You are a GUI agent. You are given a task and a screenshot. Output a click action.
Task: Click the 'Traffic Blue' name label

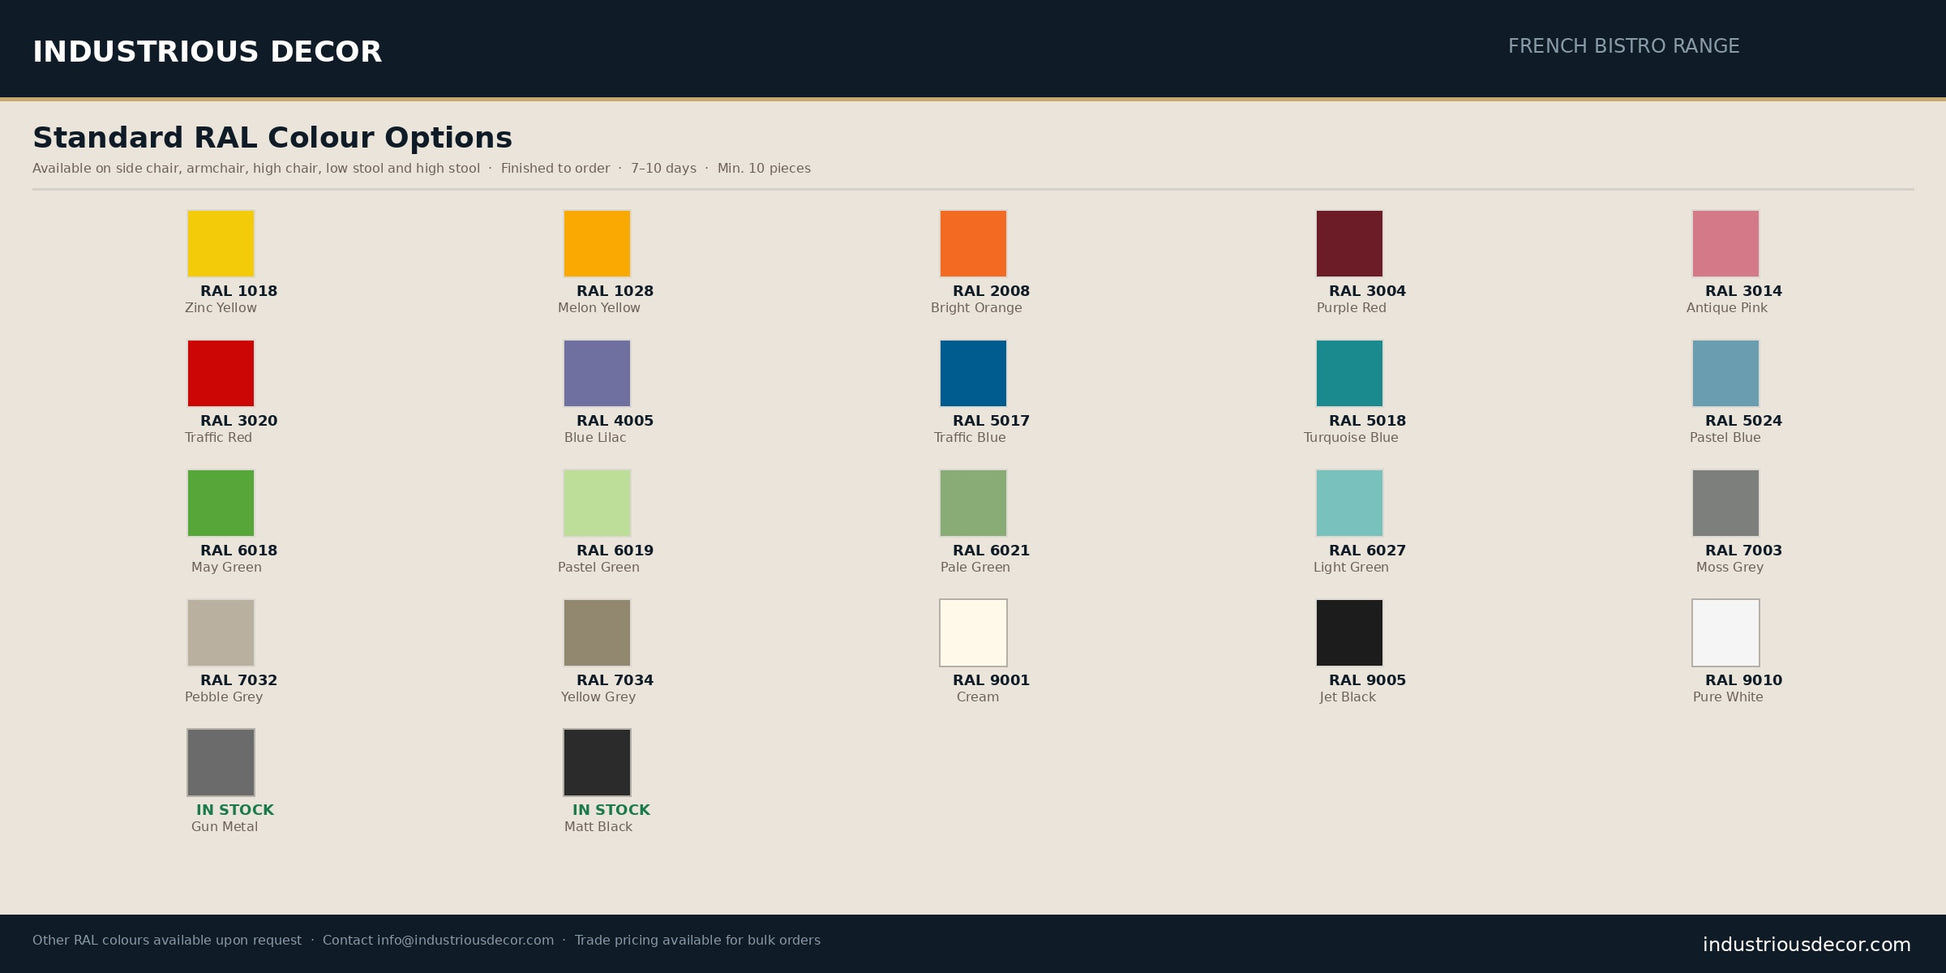tap(970, 438)
